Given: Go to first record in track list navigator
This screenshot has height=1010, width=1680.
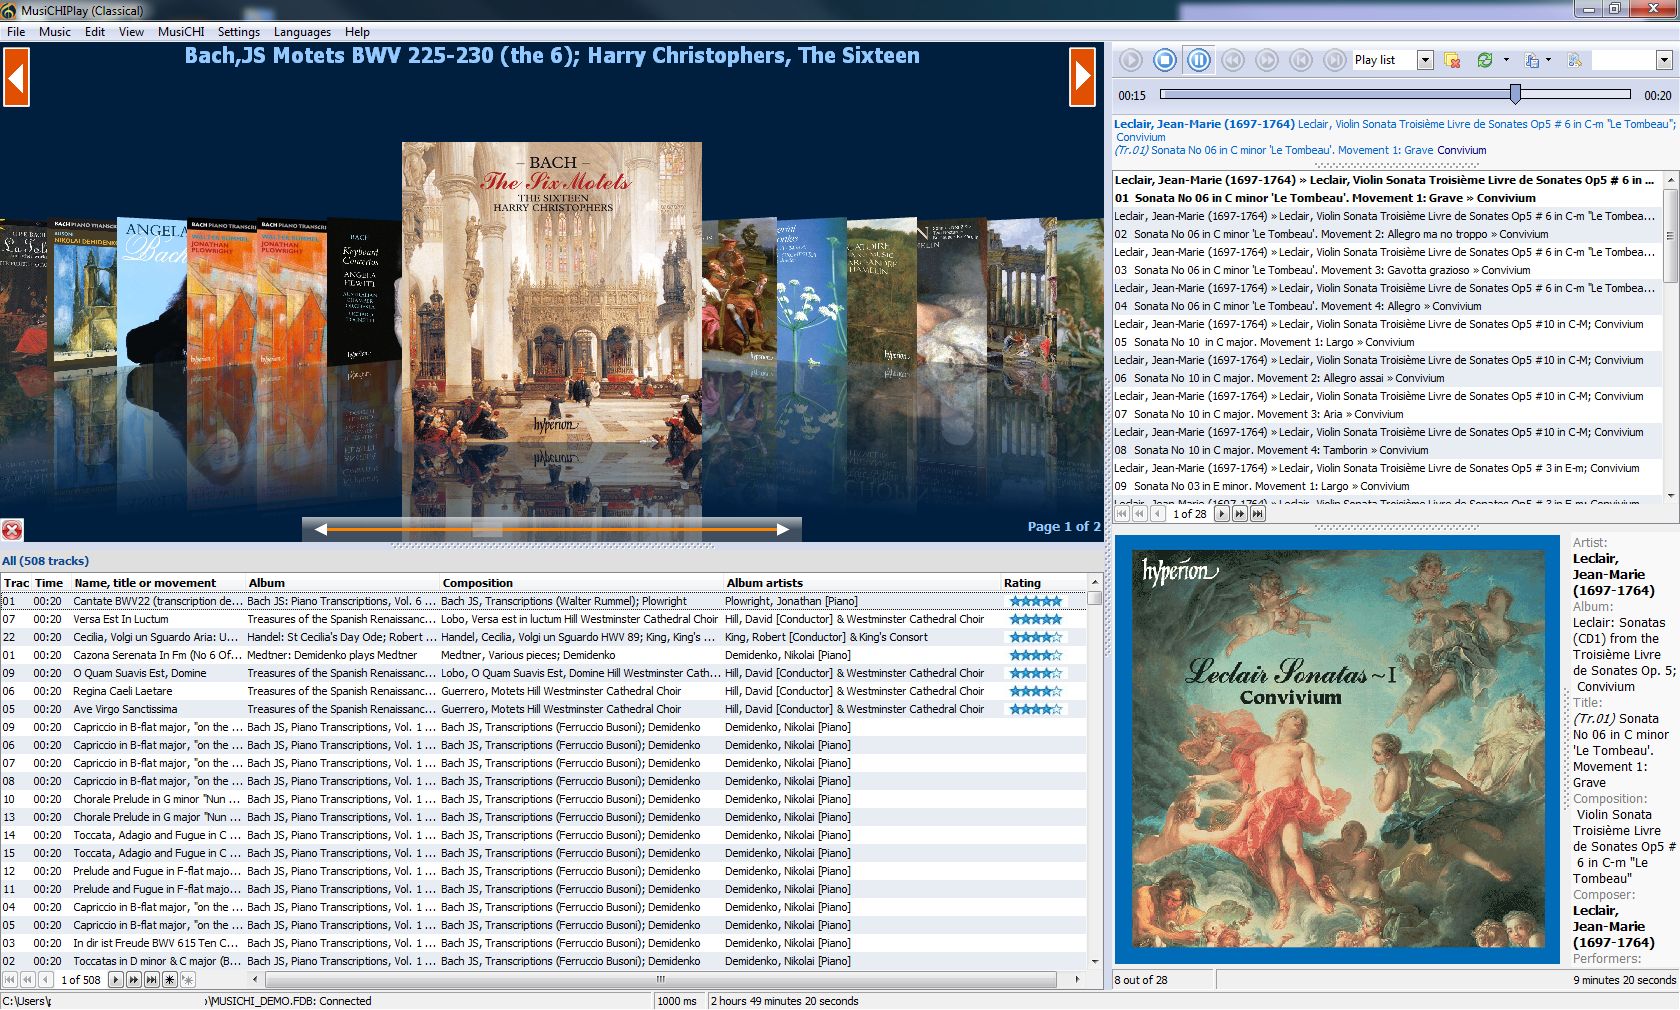Looking at the screenshot, I should (x=10, y=980).
